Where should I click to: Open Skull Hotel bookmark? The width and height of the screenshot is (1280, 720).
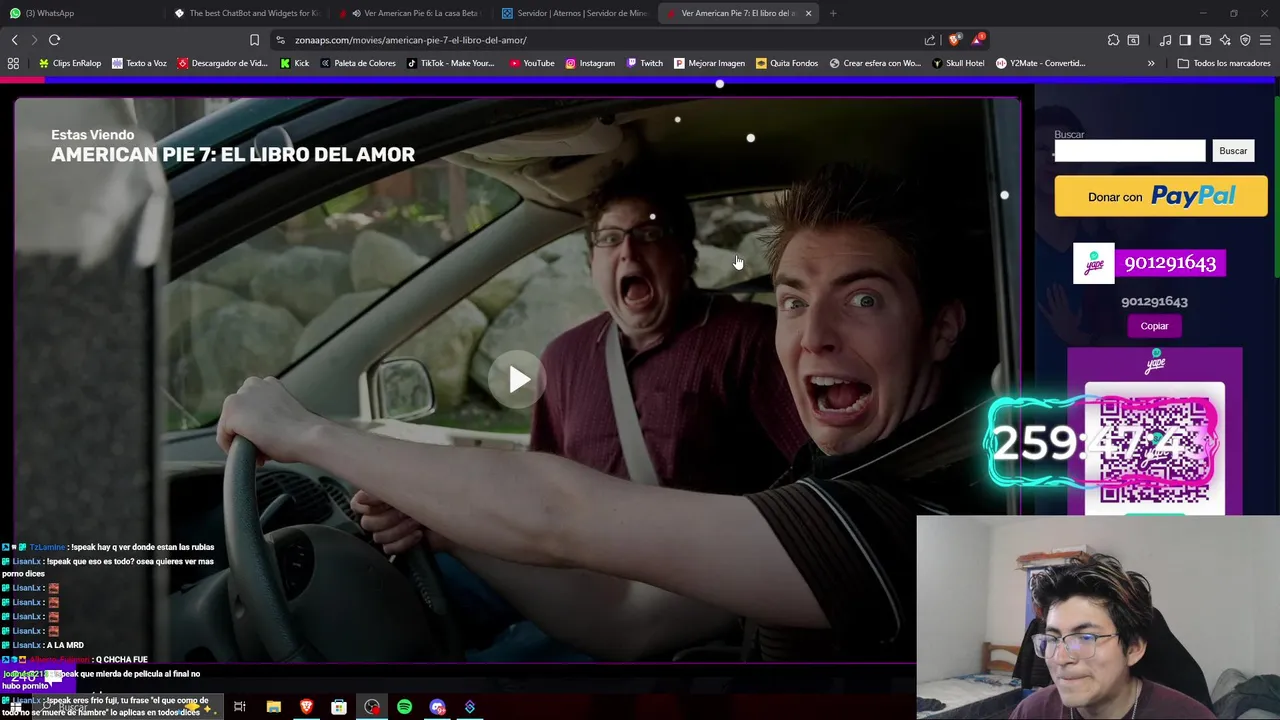(x=958, y=63)
